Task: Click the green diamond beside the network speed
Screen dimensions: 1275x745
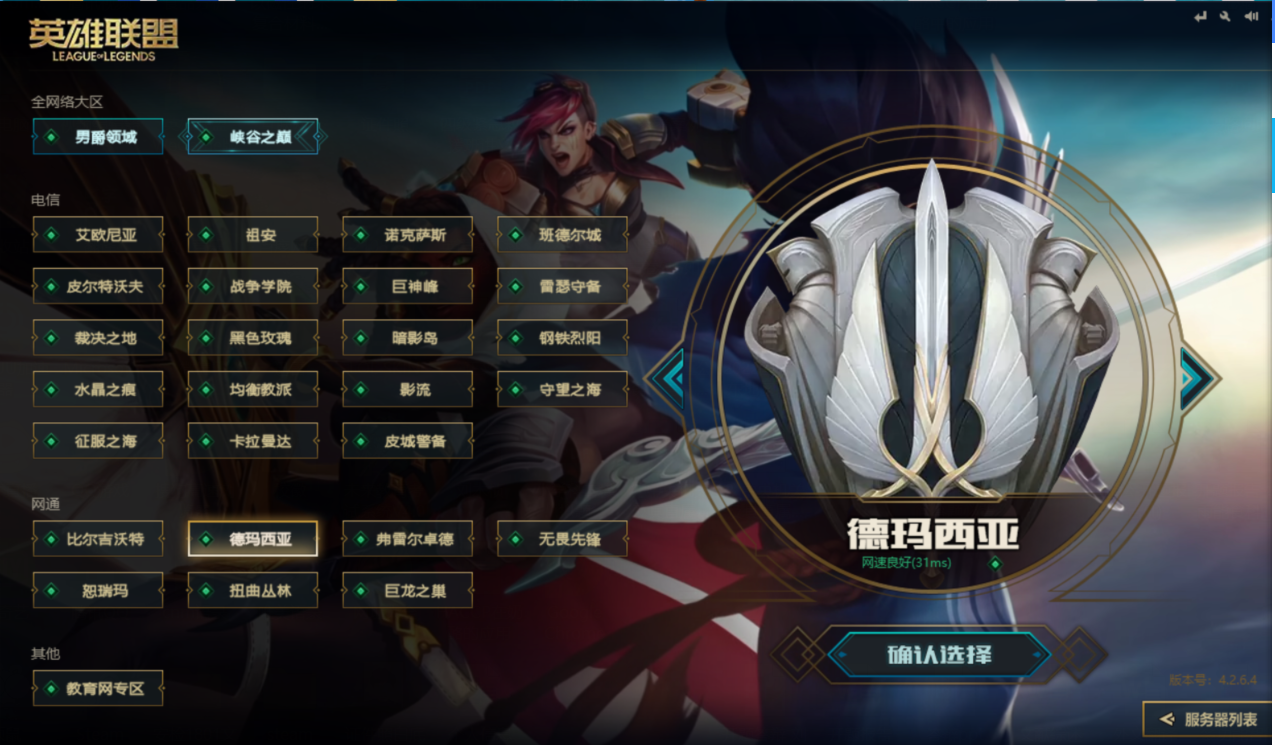Action: pos(995,564)
